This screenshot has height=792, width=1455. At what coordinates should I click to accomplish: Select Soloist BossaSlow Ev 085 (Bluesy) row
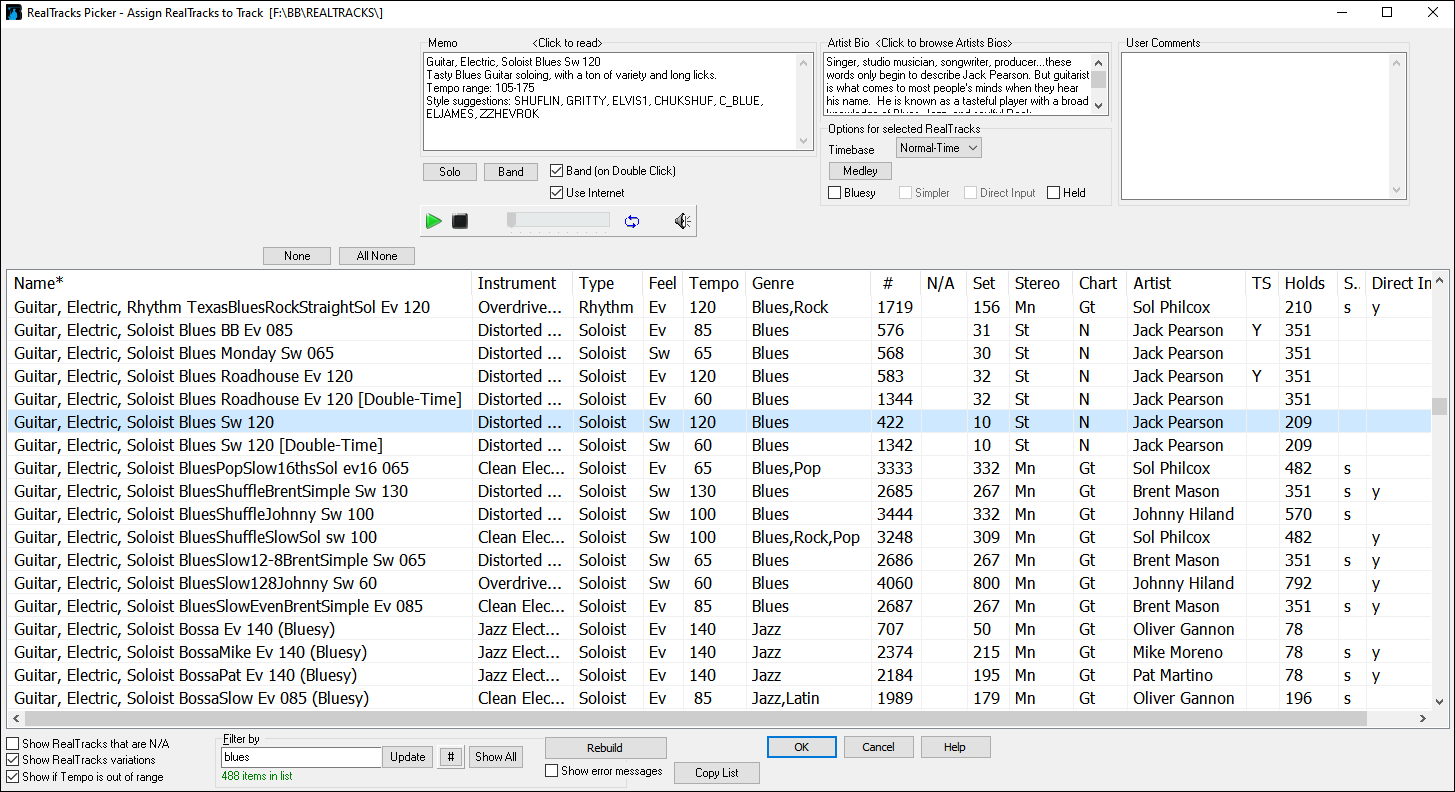(718, 698)
